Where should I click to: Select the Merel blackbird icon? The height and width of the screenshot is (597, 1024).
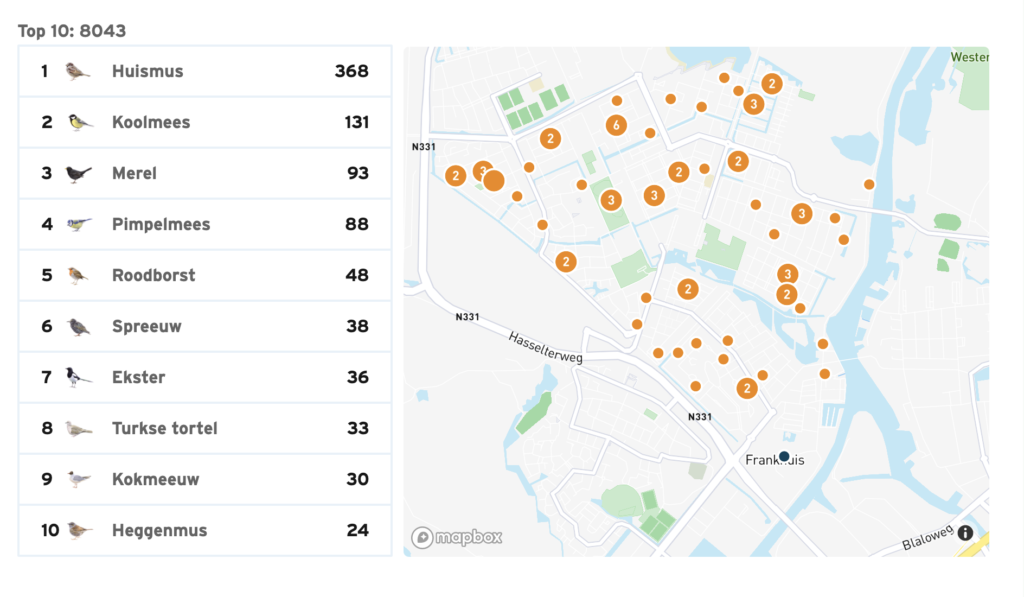coord(79,173)
